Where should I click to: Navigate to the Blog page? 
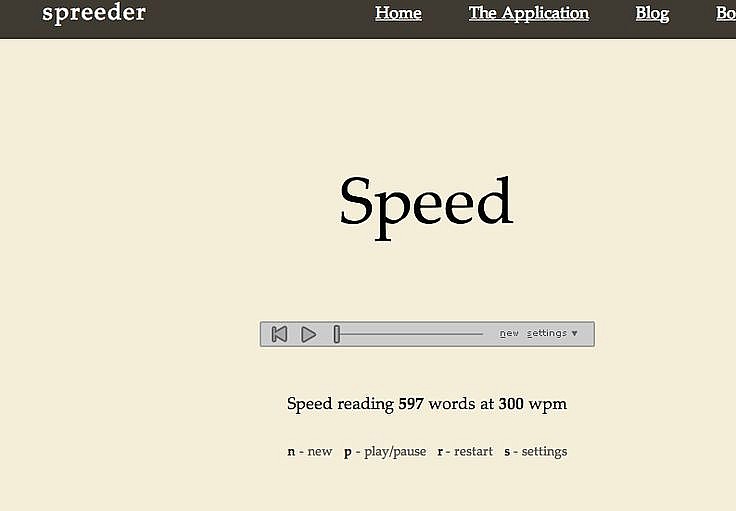click(x=652, y=13)
